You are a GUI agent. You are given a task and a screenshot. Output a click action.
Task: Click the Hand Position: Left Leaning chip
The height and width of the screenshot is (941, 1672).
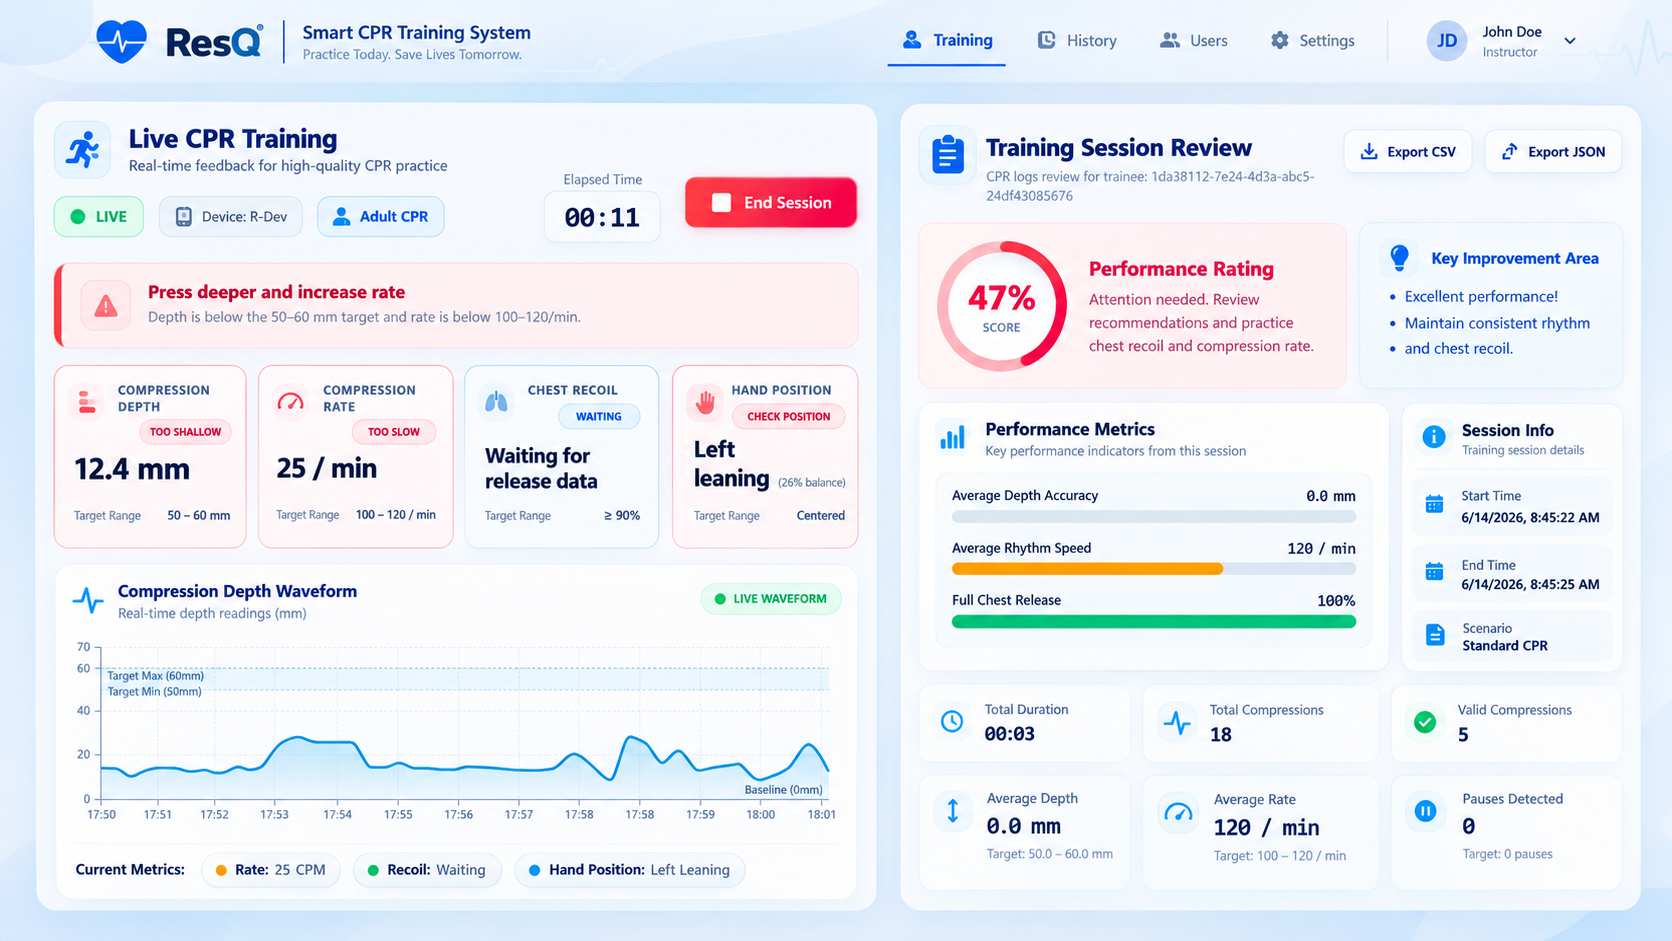click(630, 870)
